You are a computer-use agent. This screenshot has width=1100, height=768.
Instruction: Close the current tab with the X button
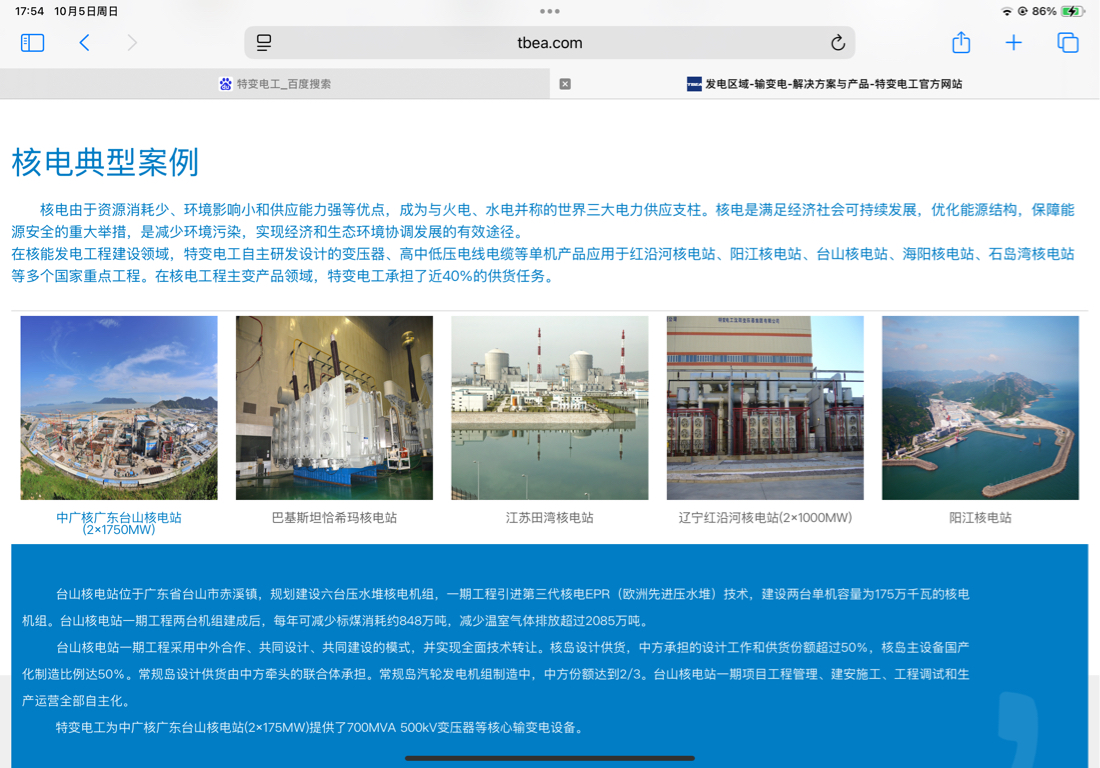click(565, 84)
